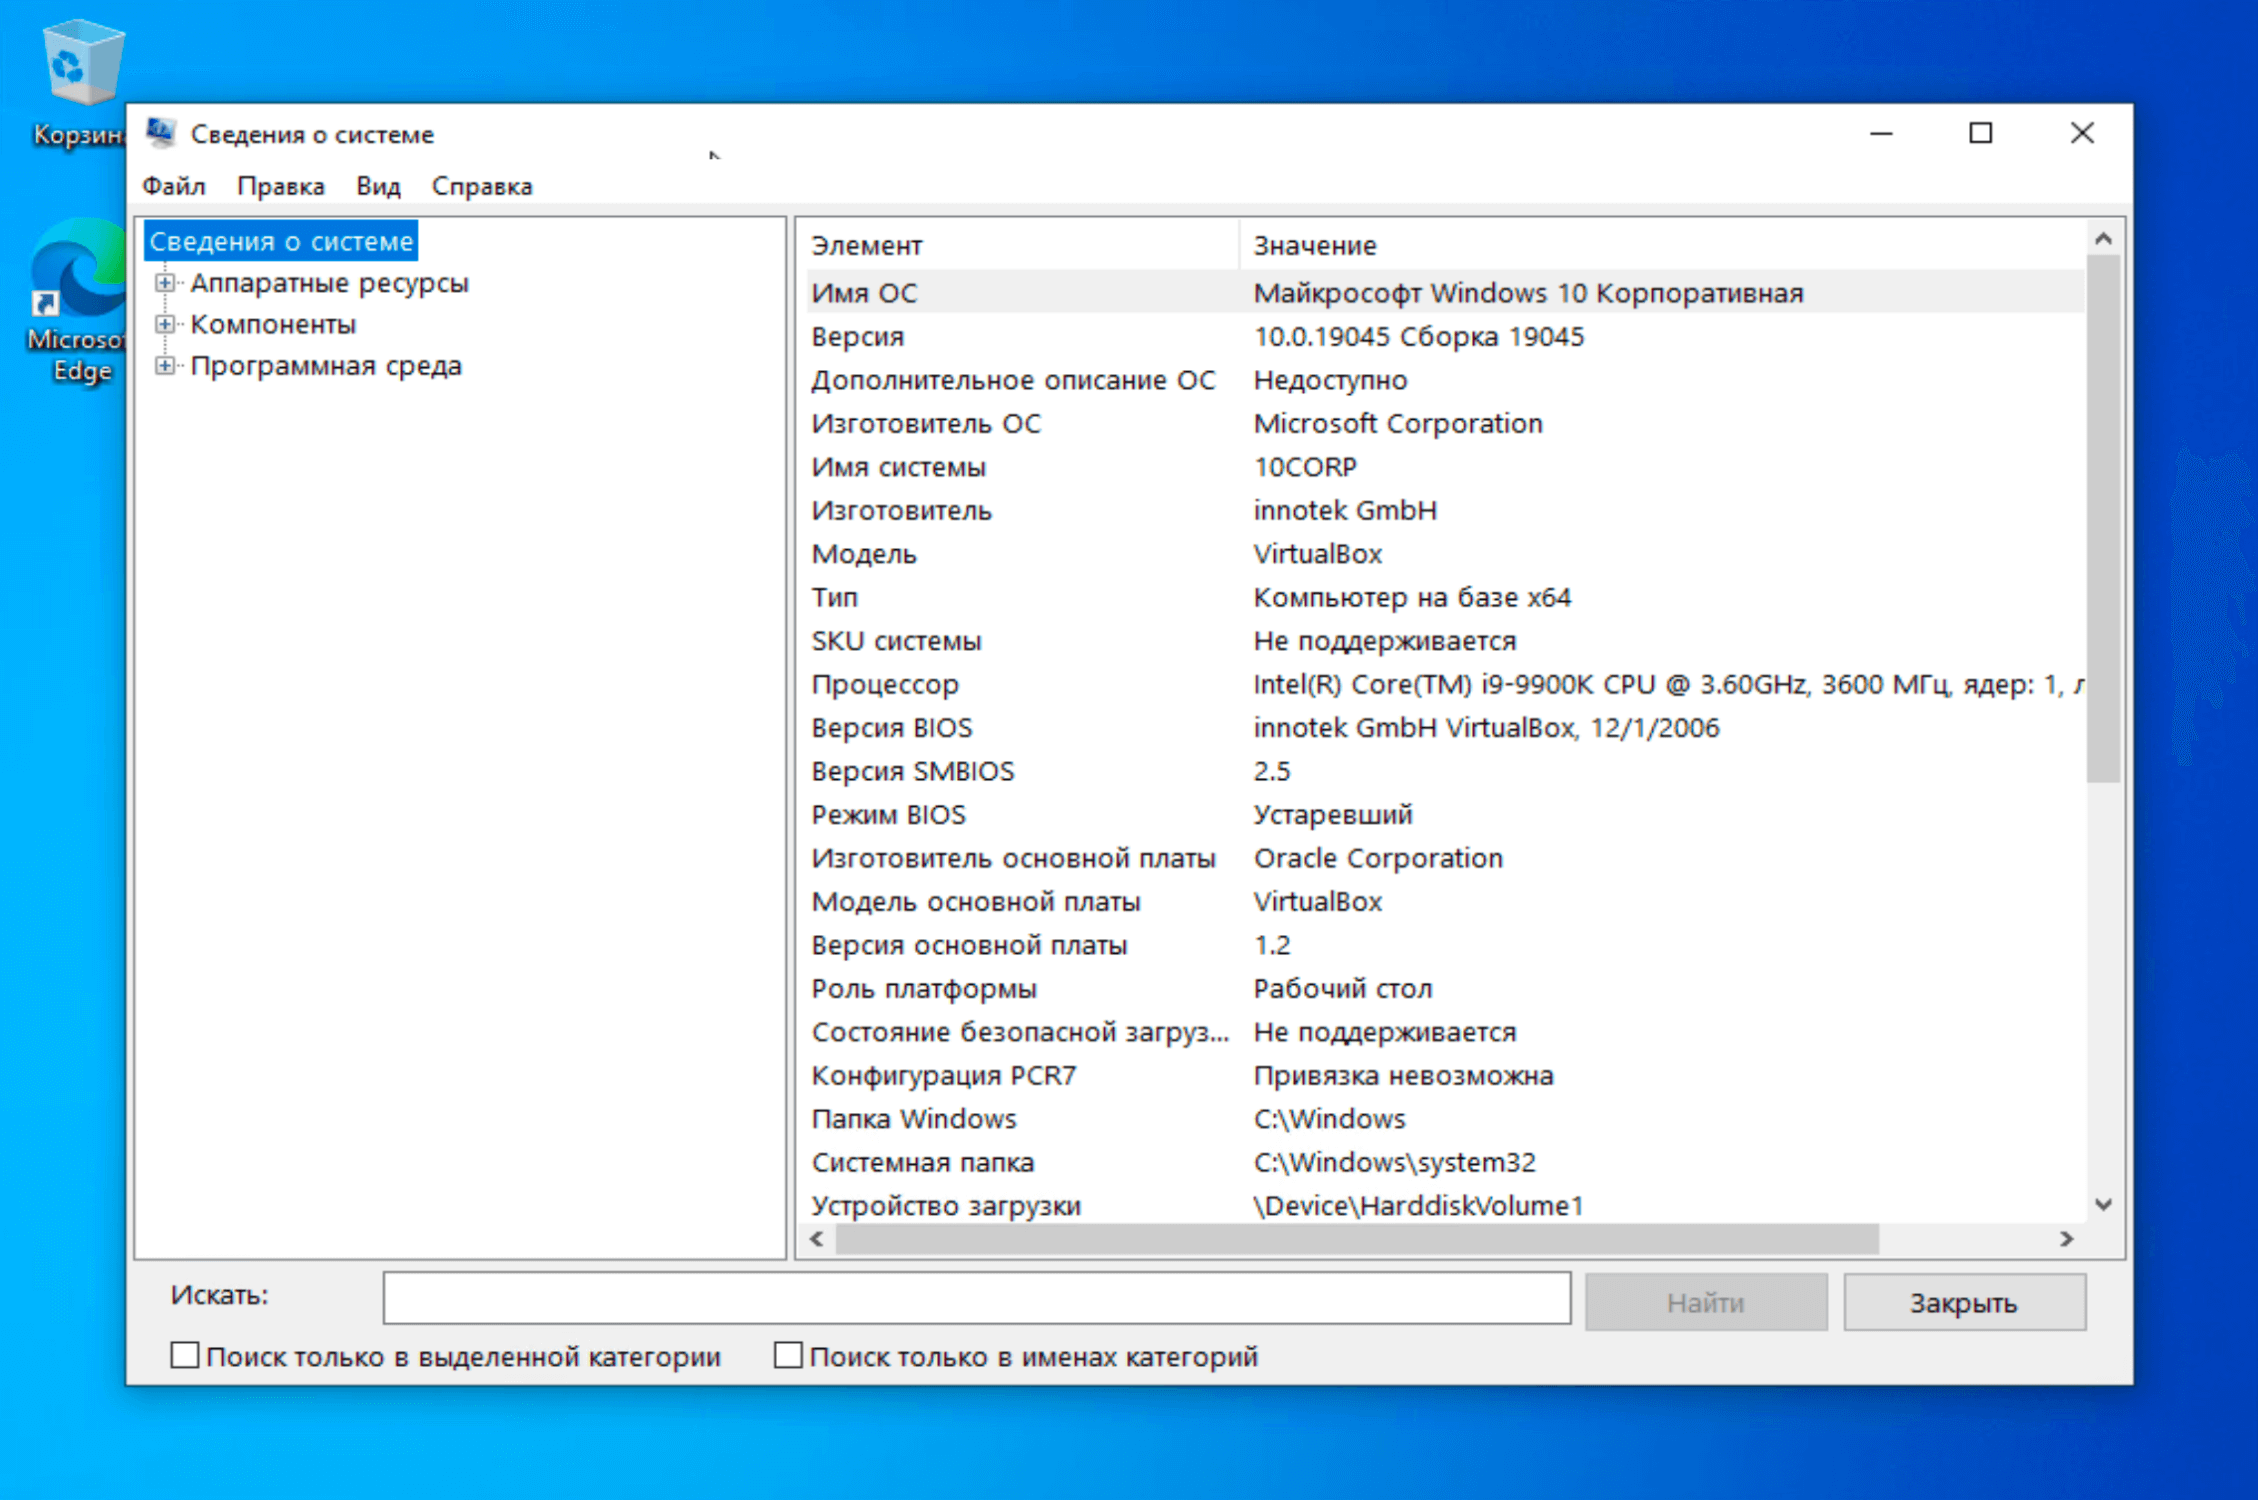Enable search only in category names
Image resolution: width=2258 pixels, height=1500 pixels.
788,1356
